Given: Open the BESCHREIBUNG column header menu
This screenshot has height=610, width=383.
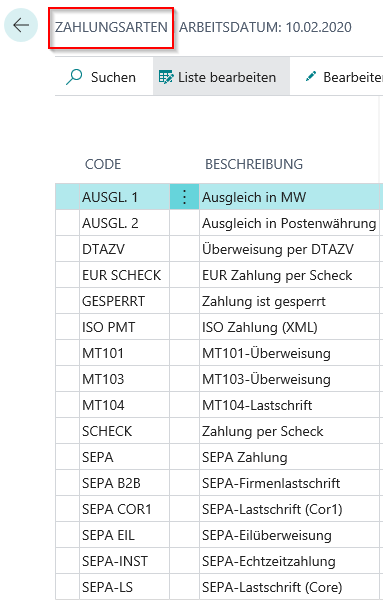Looking at the screenshot, I should tap(254, 164).
